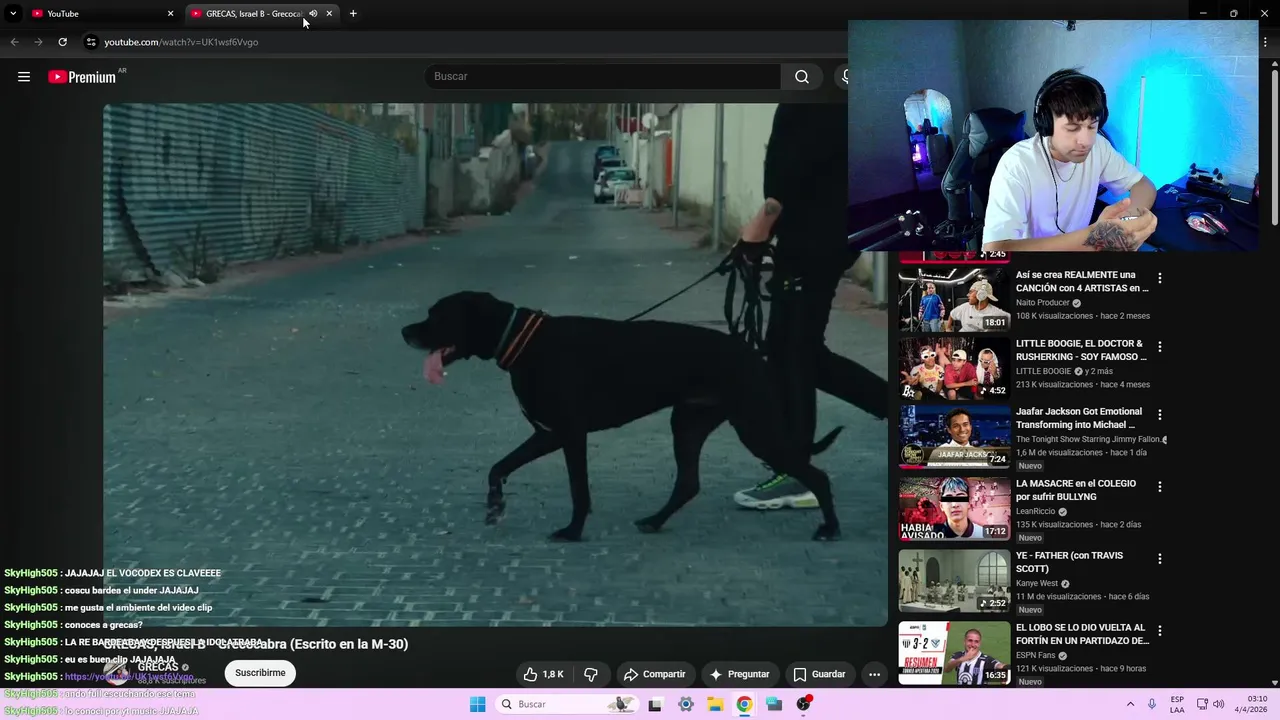Switch to Chrome in the taskbar

point(744,704)
